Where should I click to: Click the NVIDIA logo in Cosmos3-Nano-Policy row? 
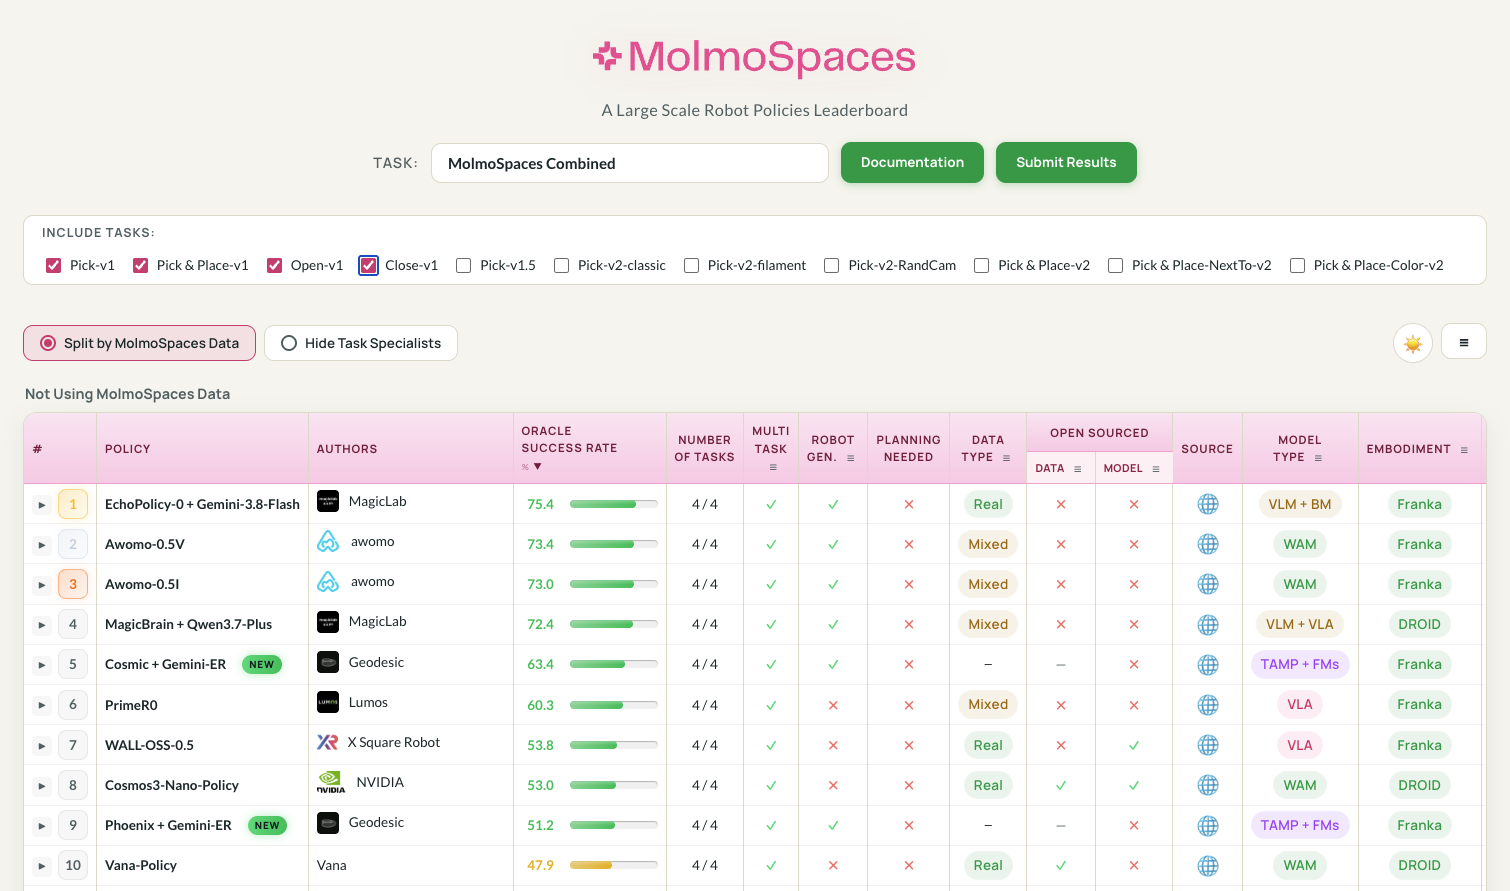pos(330,782)
